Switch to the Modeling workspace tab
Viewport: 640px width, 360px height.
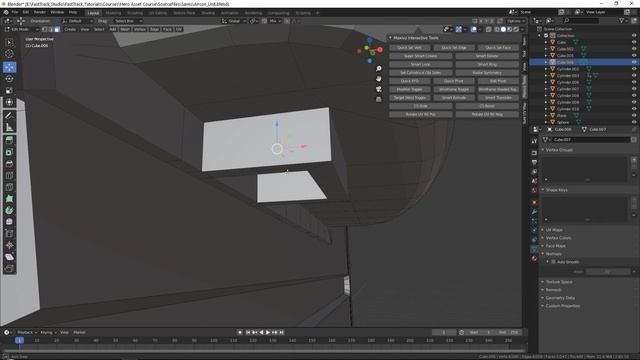pyautogui.click(x=113, y=13)
